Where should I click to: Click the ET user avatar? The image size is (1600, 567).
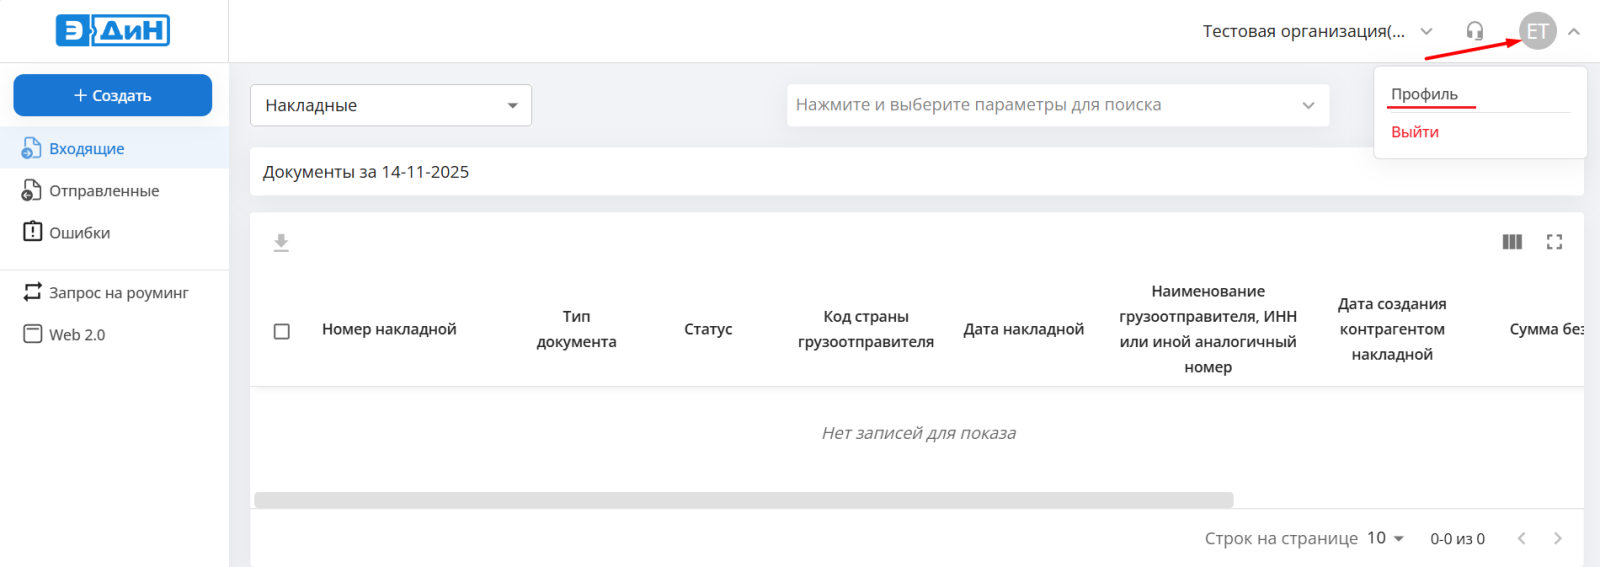coord(1537,31)
